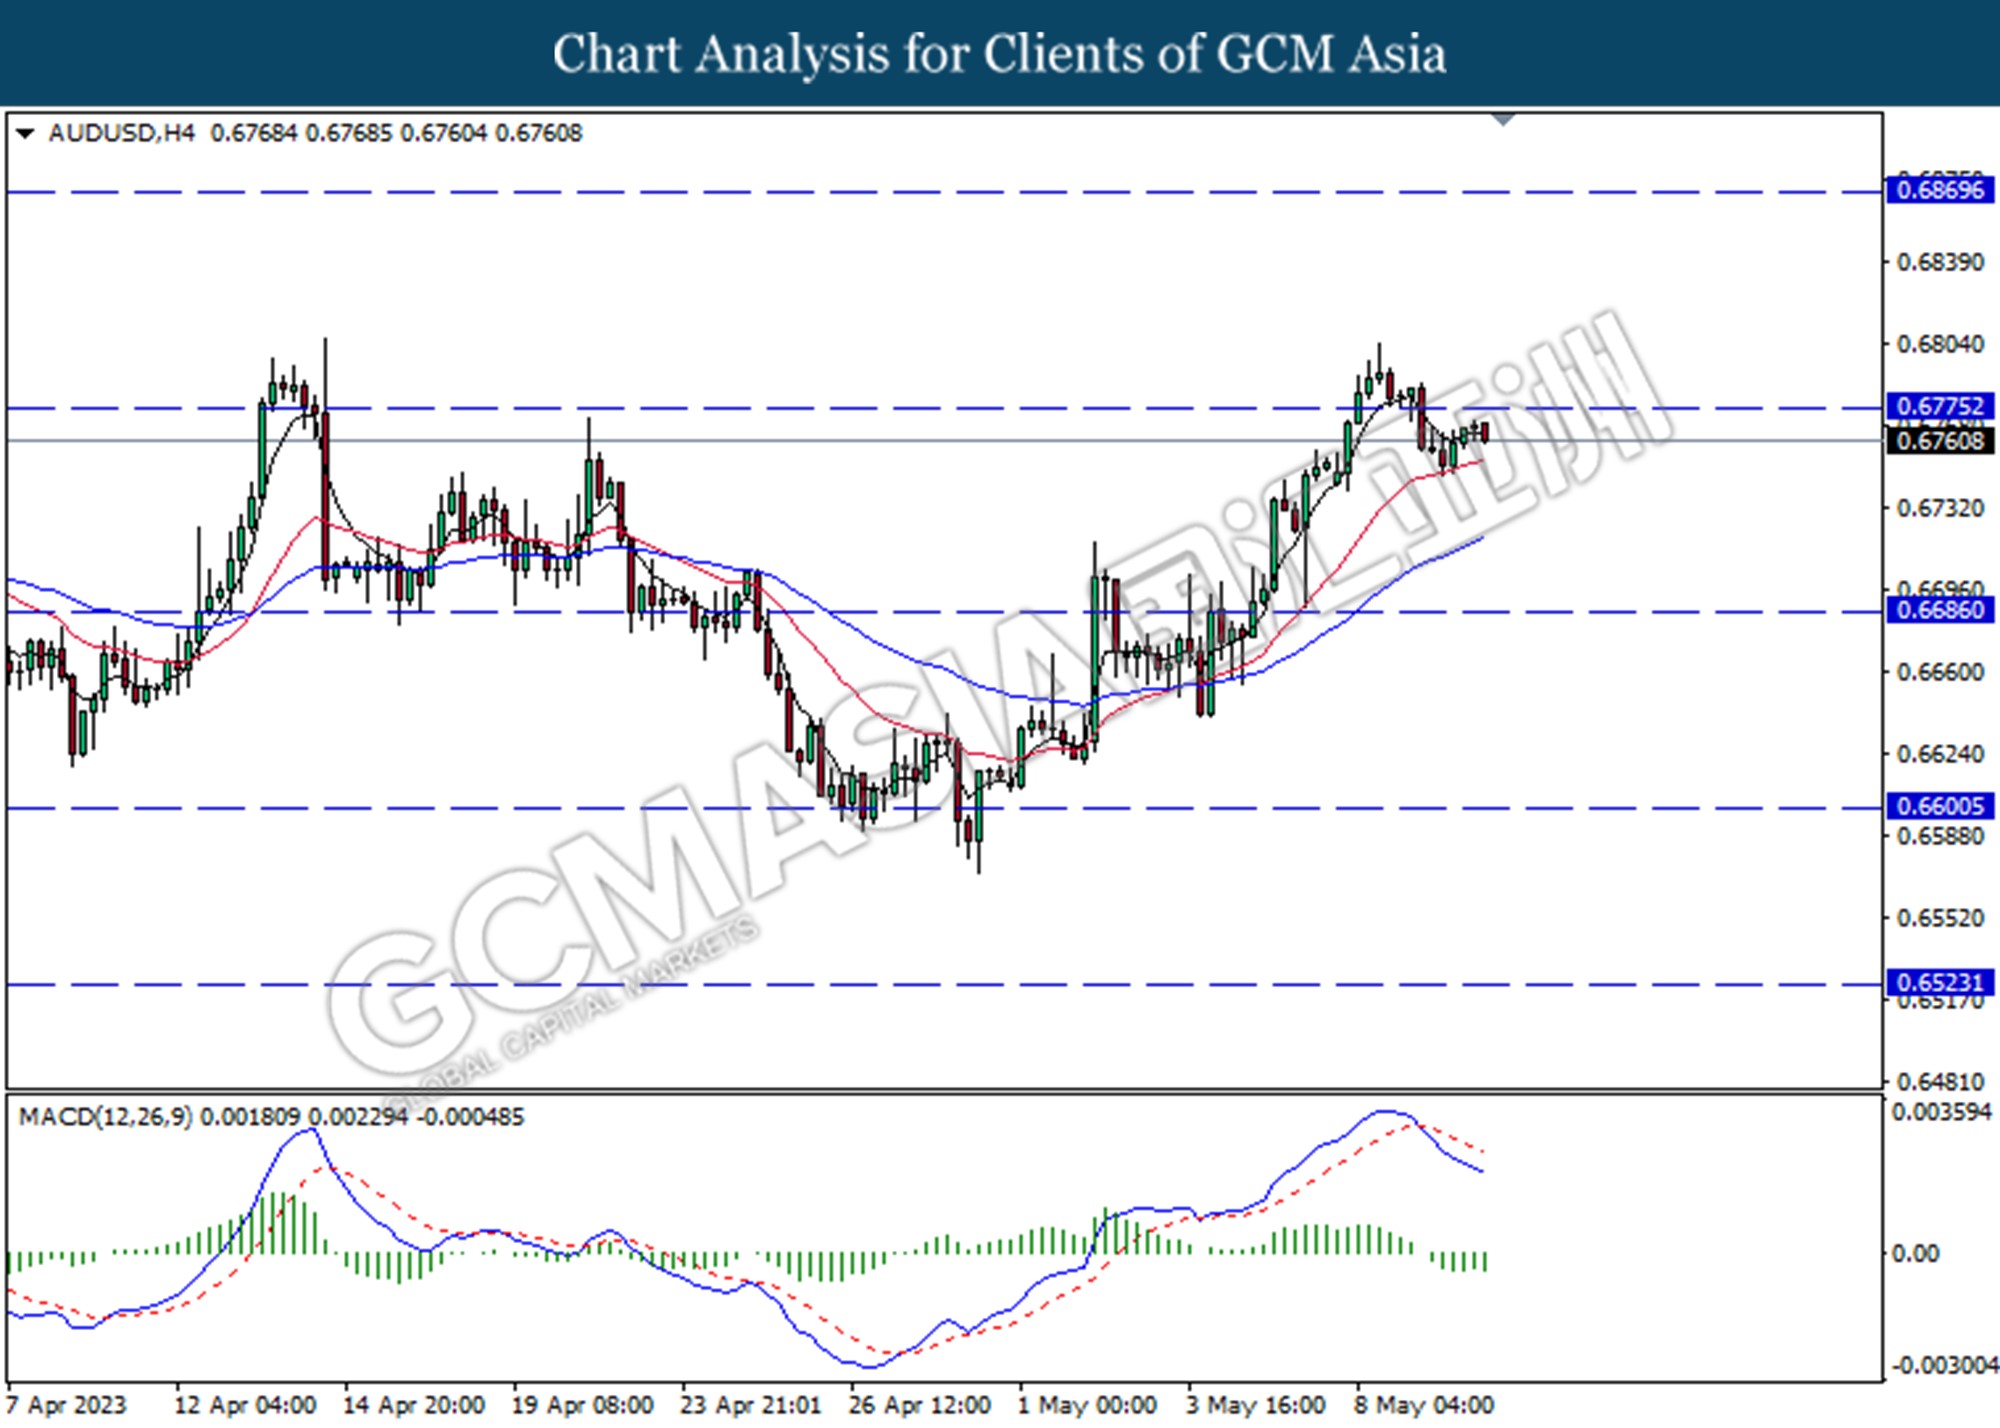The width and height of the screenshot is (2000, 1428).
Task: Select the 0.66860 level label
Action: click(1940, 610)
